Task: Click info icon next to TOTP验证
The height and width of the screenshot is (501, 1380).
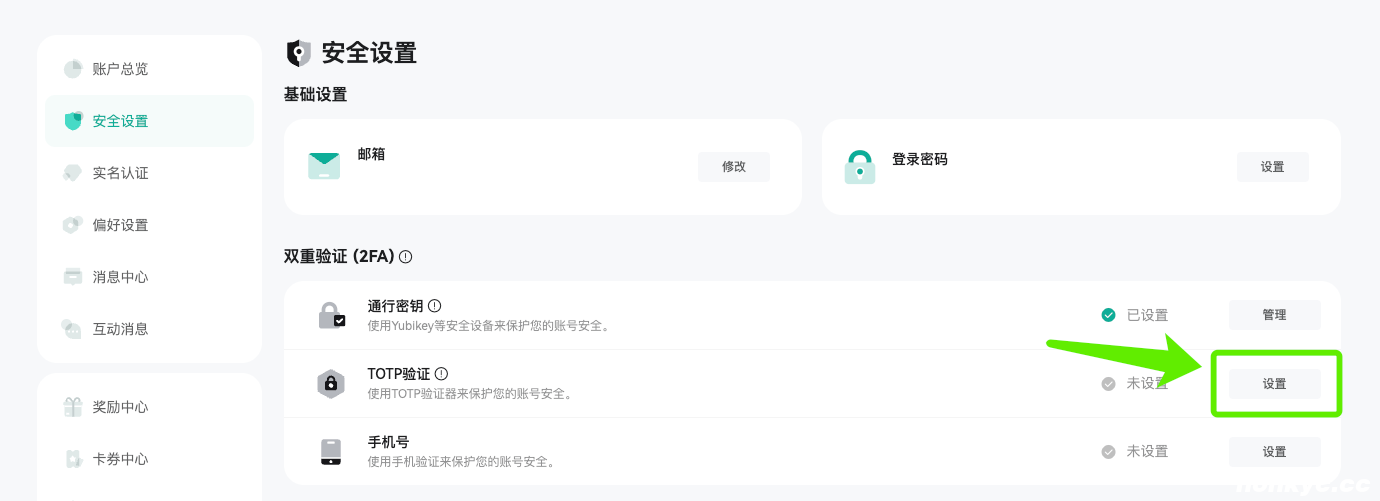Action: click(x=442, y=374)
